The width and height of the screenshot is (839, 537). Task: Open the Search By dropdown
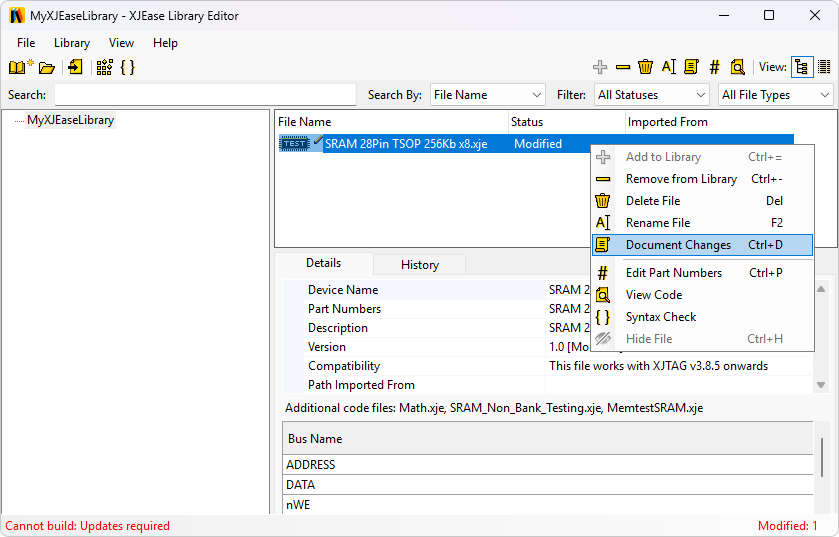[487, 95]
